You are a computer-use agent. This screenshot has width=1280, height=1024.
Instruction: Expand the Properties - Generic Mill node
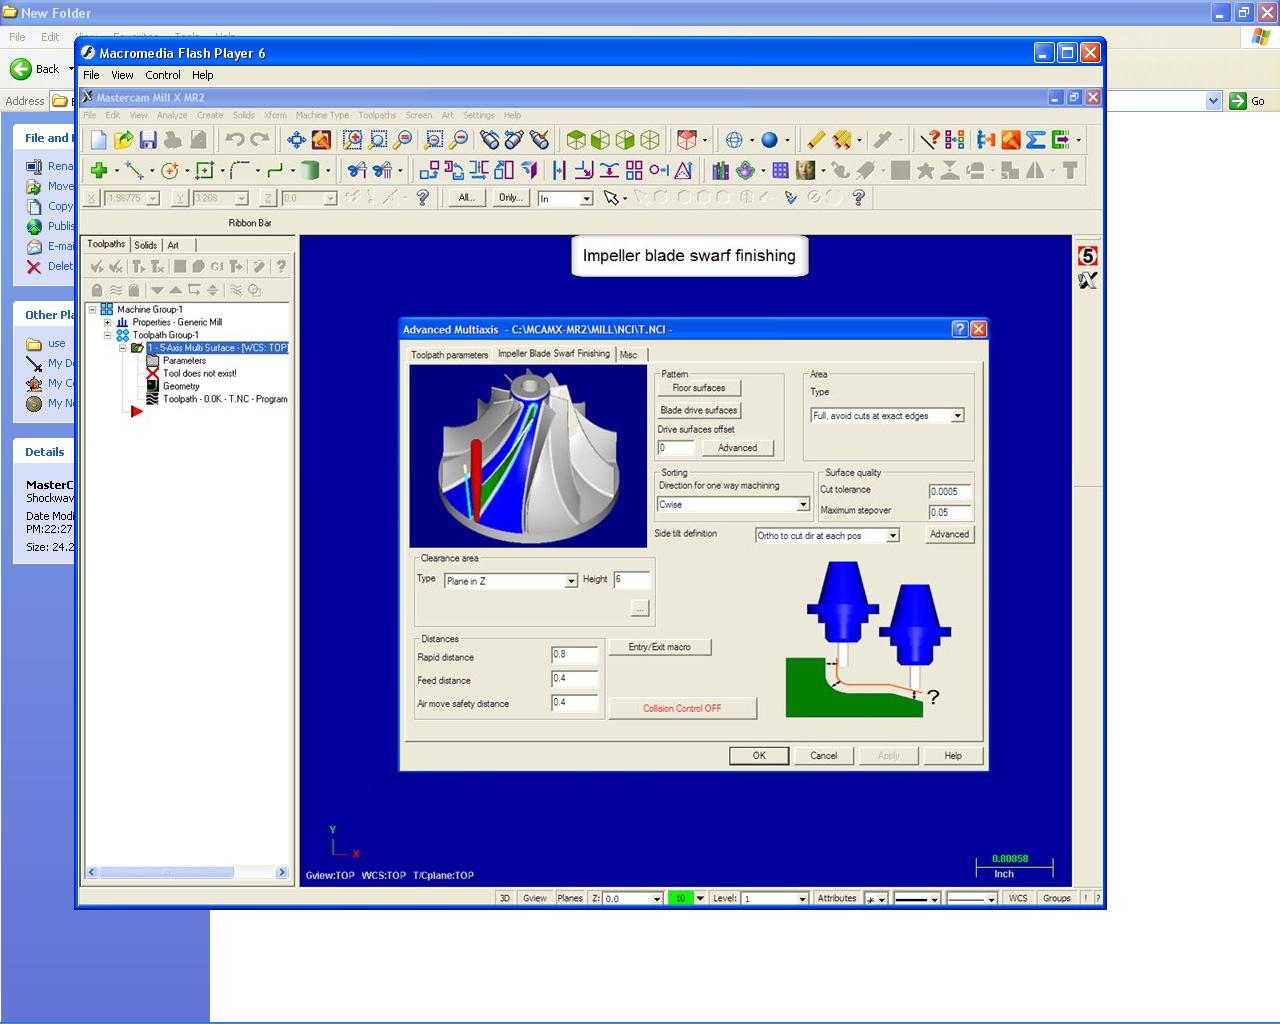(108, 323)
